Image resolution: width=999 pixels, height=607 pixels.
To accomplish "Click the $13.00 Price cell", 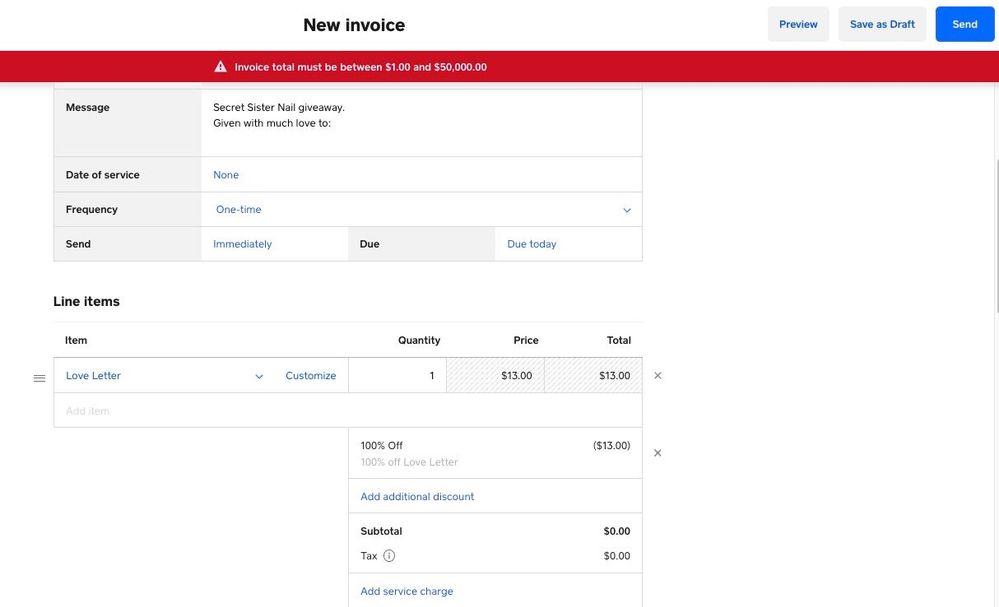I will click(496, 376).
